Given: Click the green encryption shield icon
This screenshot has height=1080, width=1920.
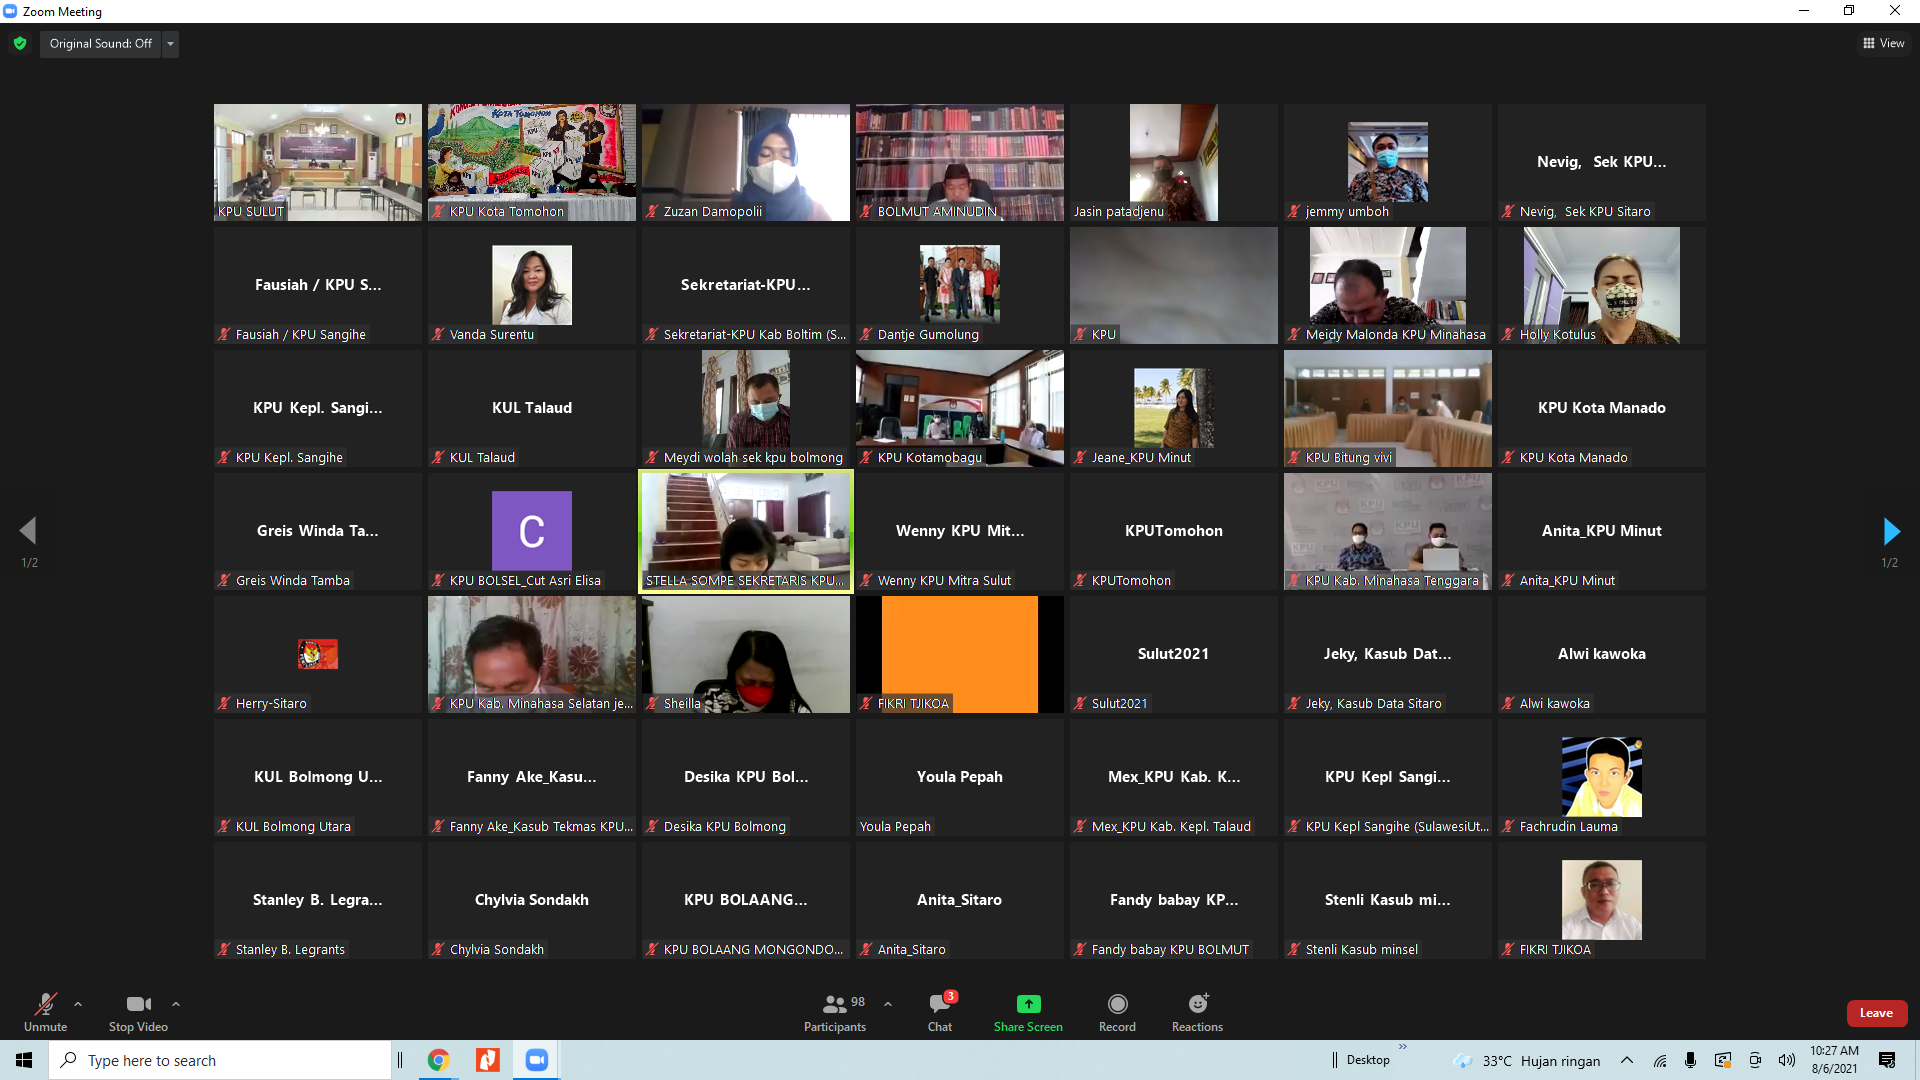Looking at the screenshot, I should [x=20, y=43].
